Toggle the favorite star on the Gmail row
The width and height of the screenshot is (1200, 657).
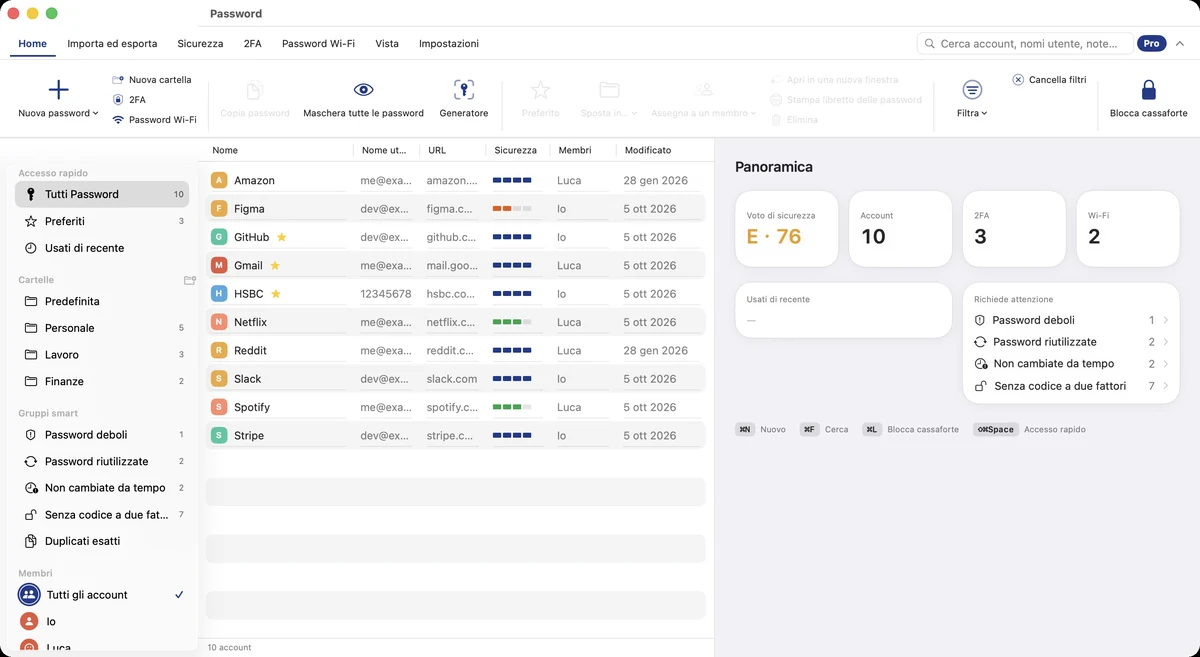(x=275, y=266)
